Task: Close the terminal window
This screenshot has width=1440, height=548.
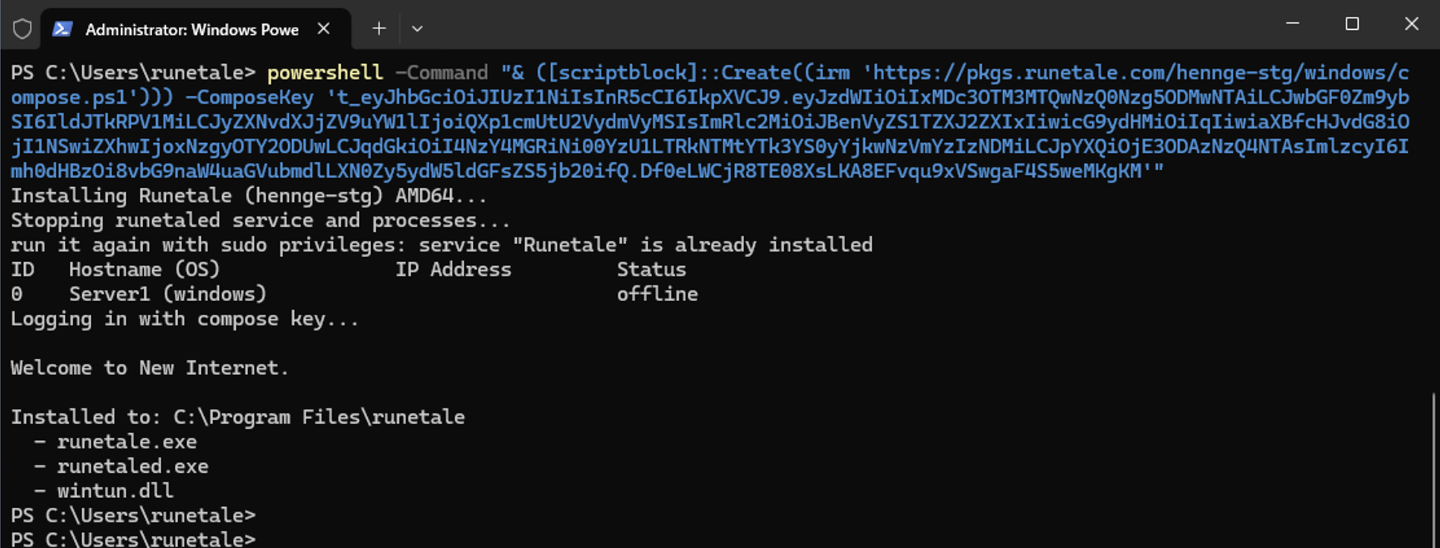Action: tap(1411, 24)
